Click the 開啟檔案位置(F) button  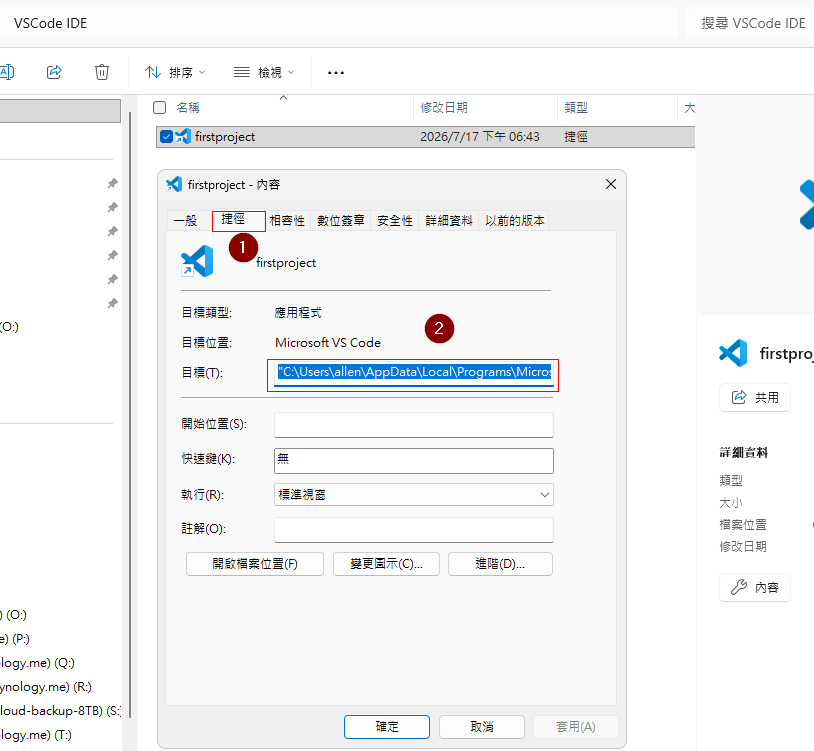(255, 564)
